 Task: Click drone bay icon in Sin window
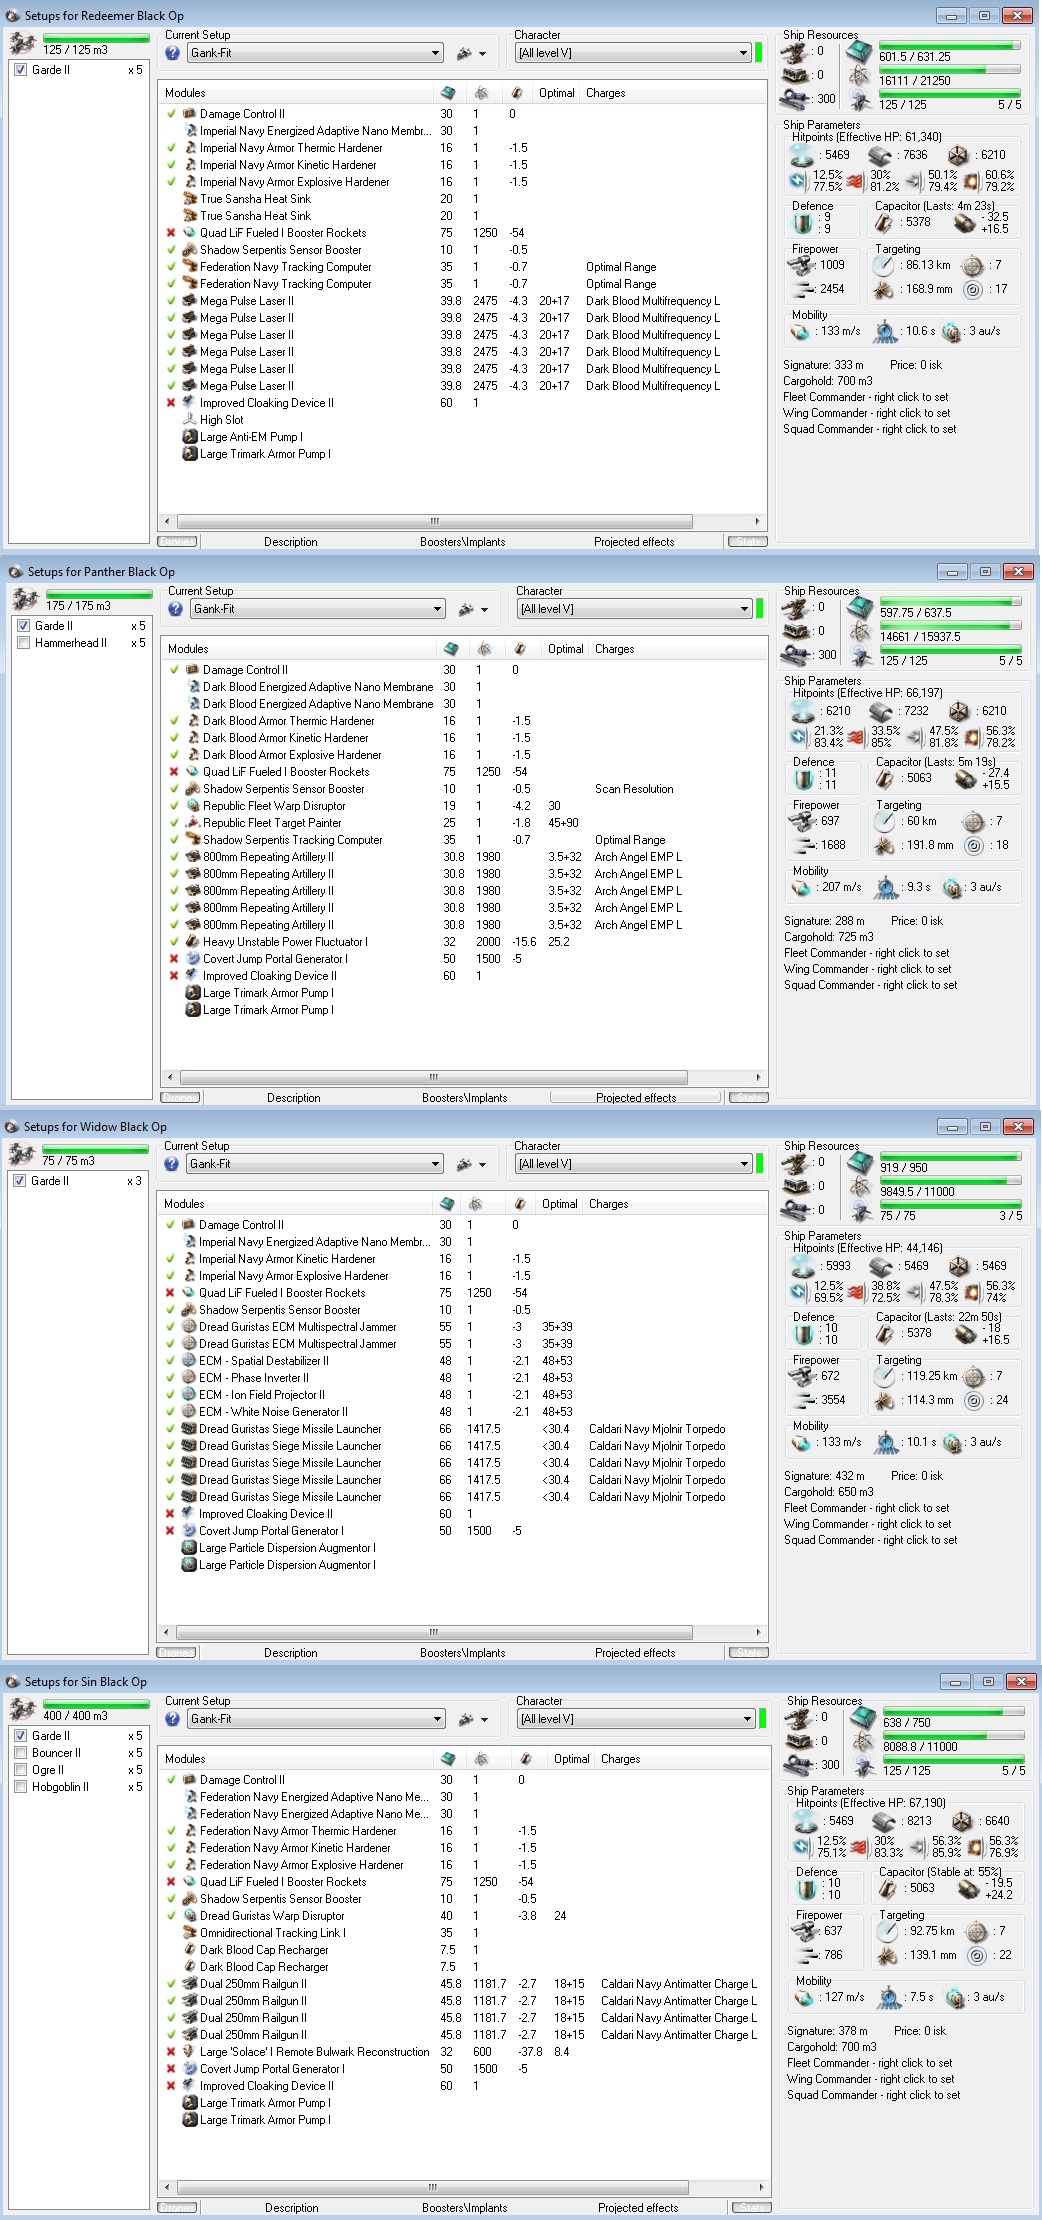coord(22,1709)
